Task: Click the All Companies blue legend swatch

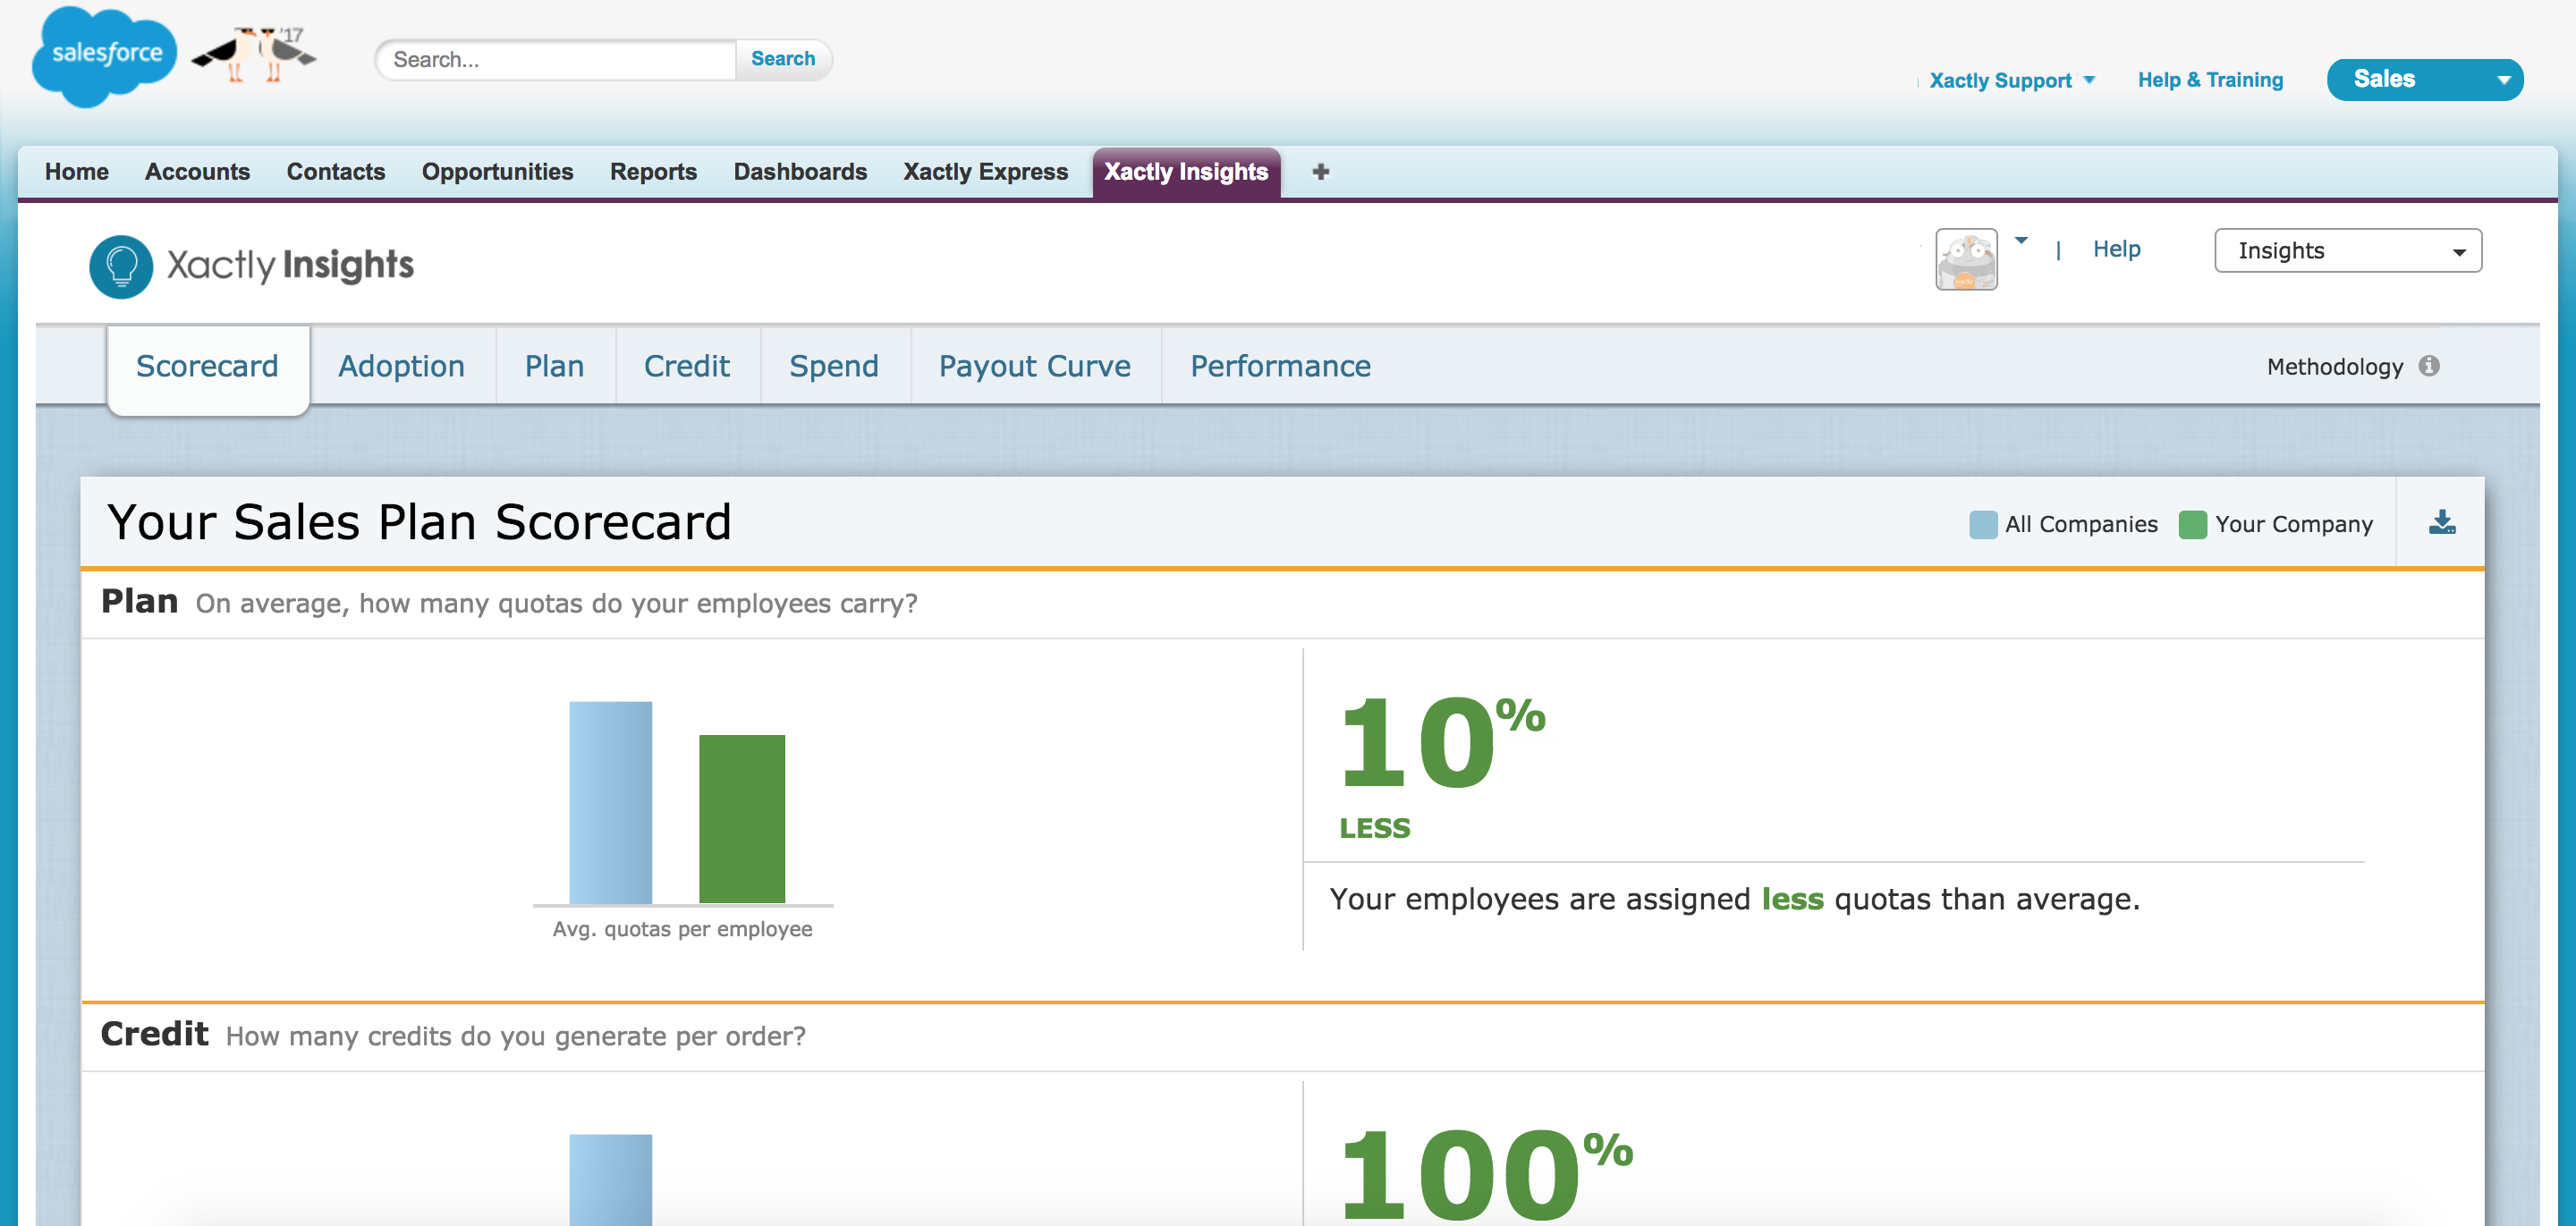Action: (1983, 525)
